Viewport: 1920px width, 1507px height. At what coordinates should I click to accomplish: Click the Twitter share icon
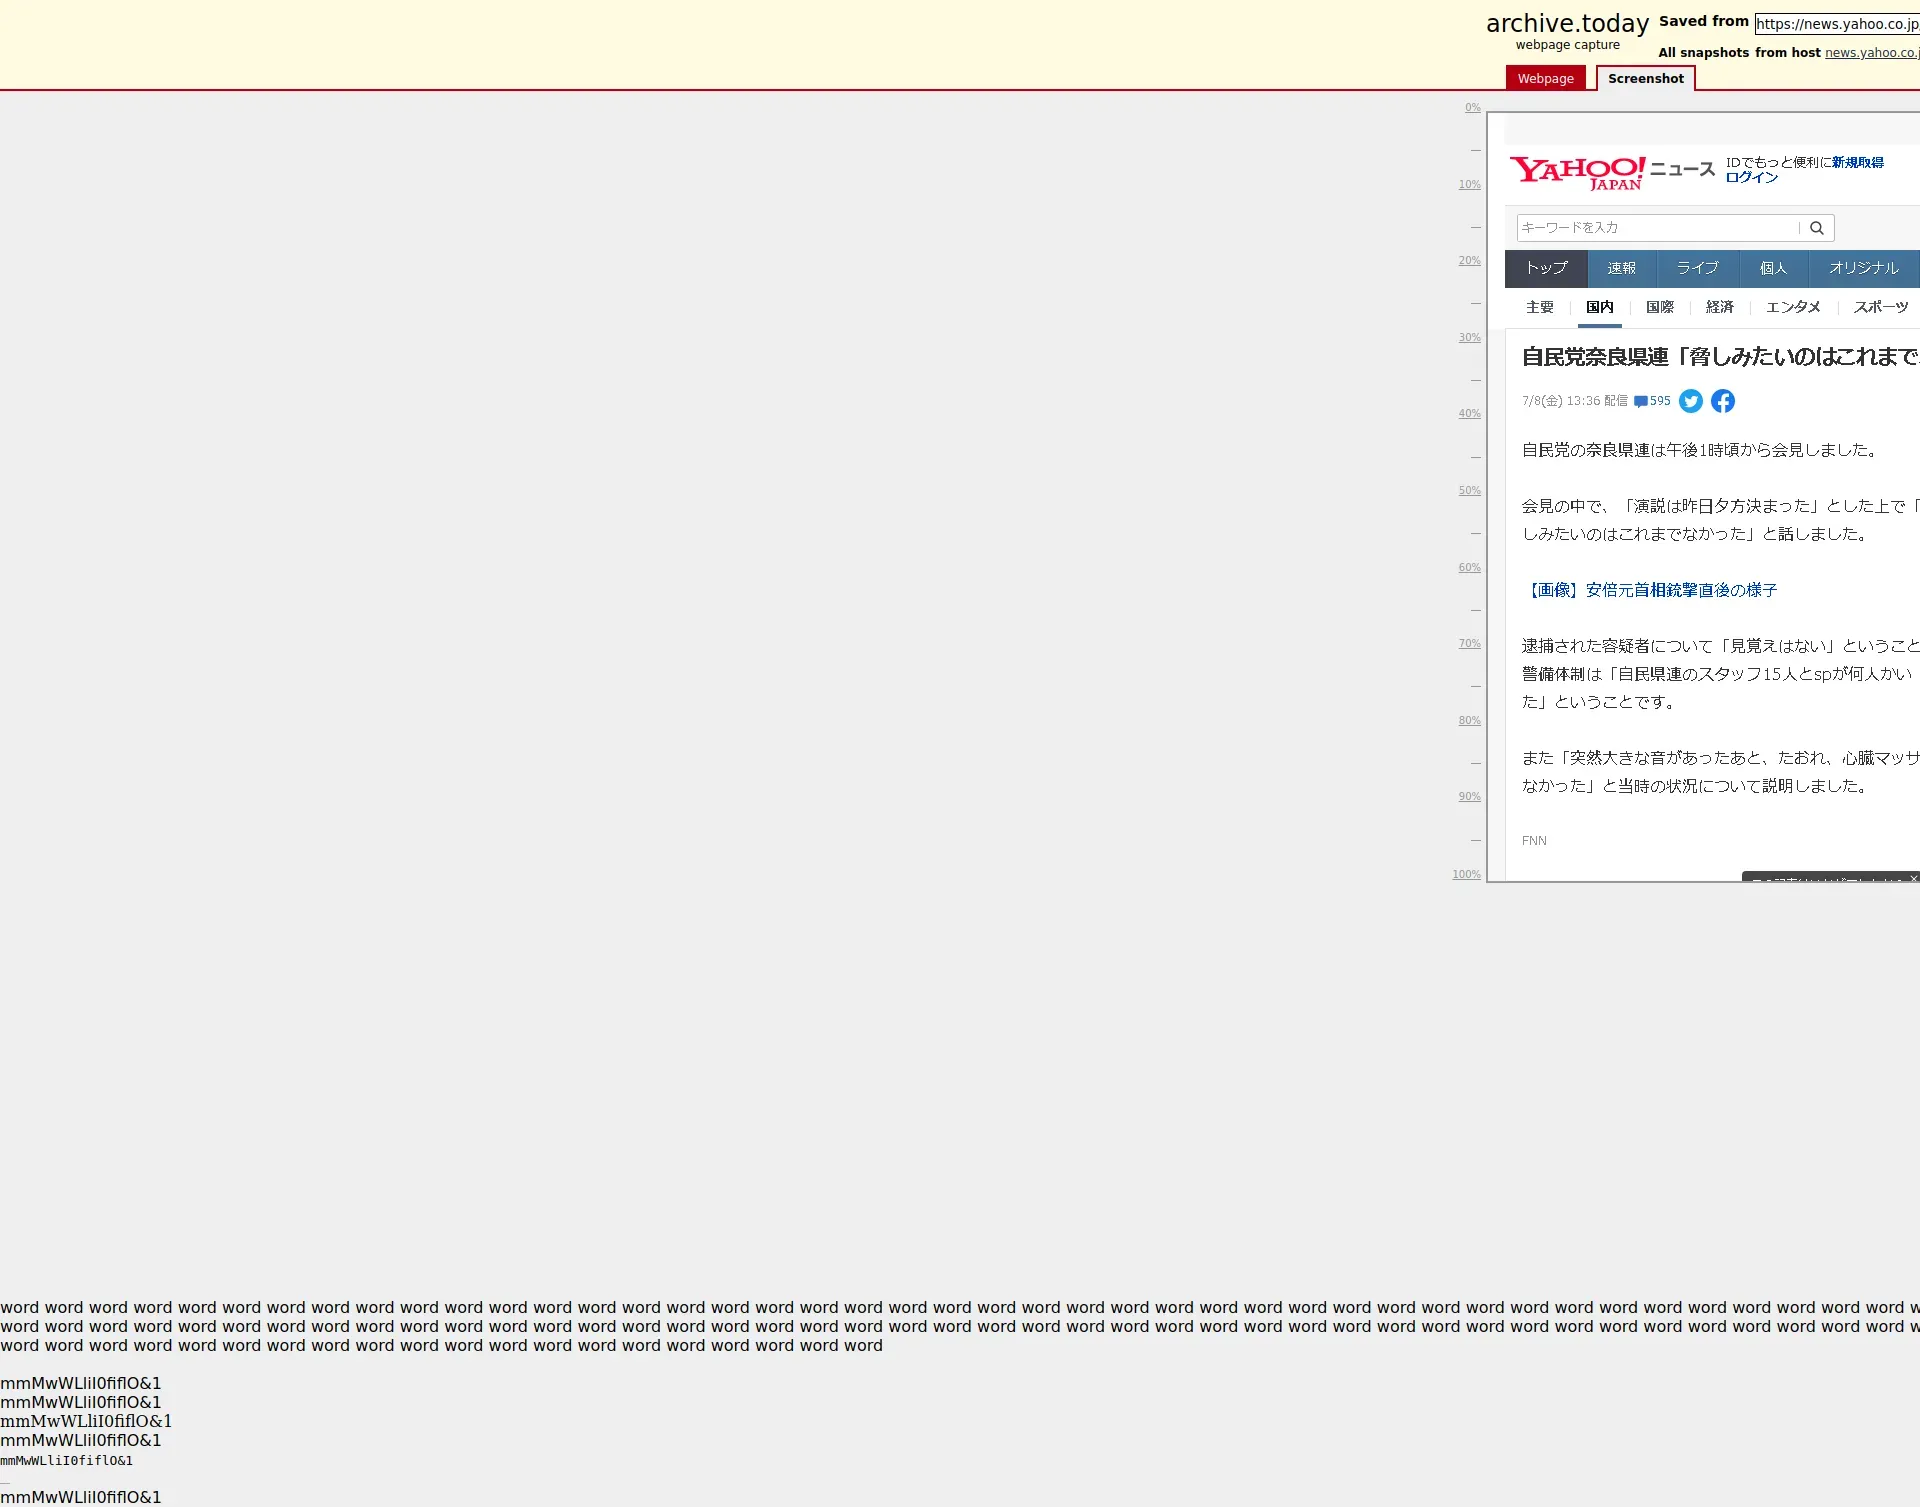[x=1690, y=401]
